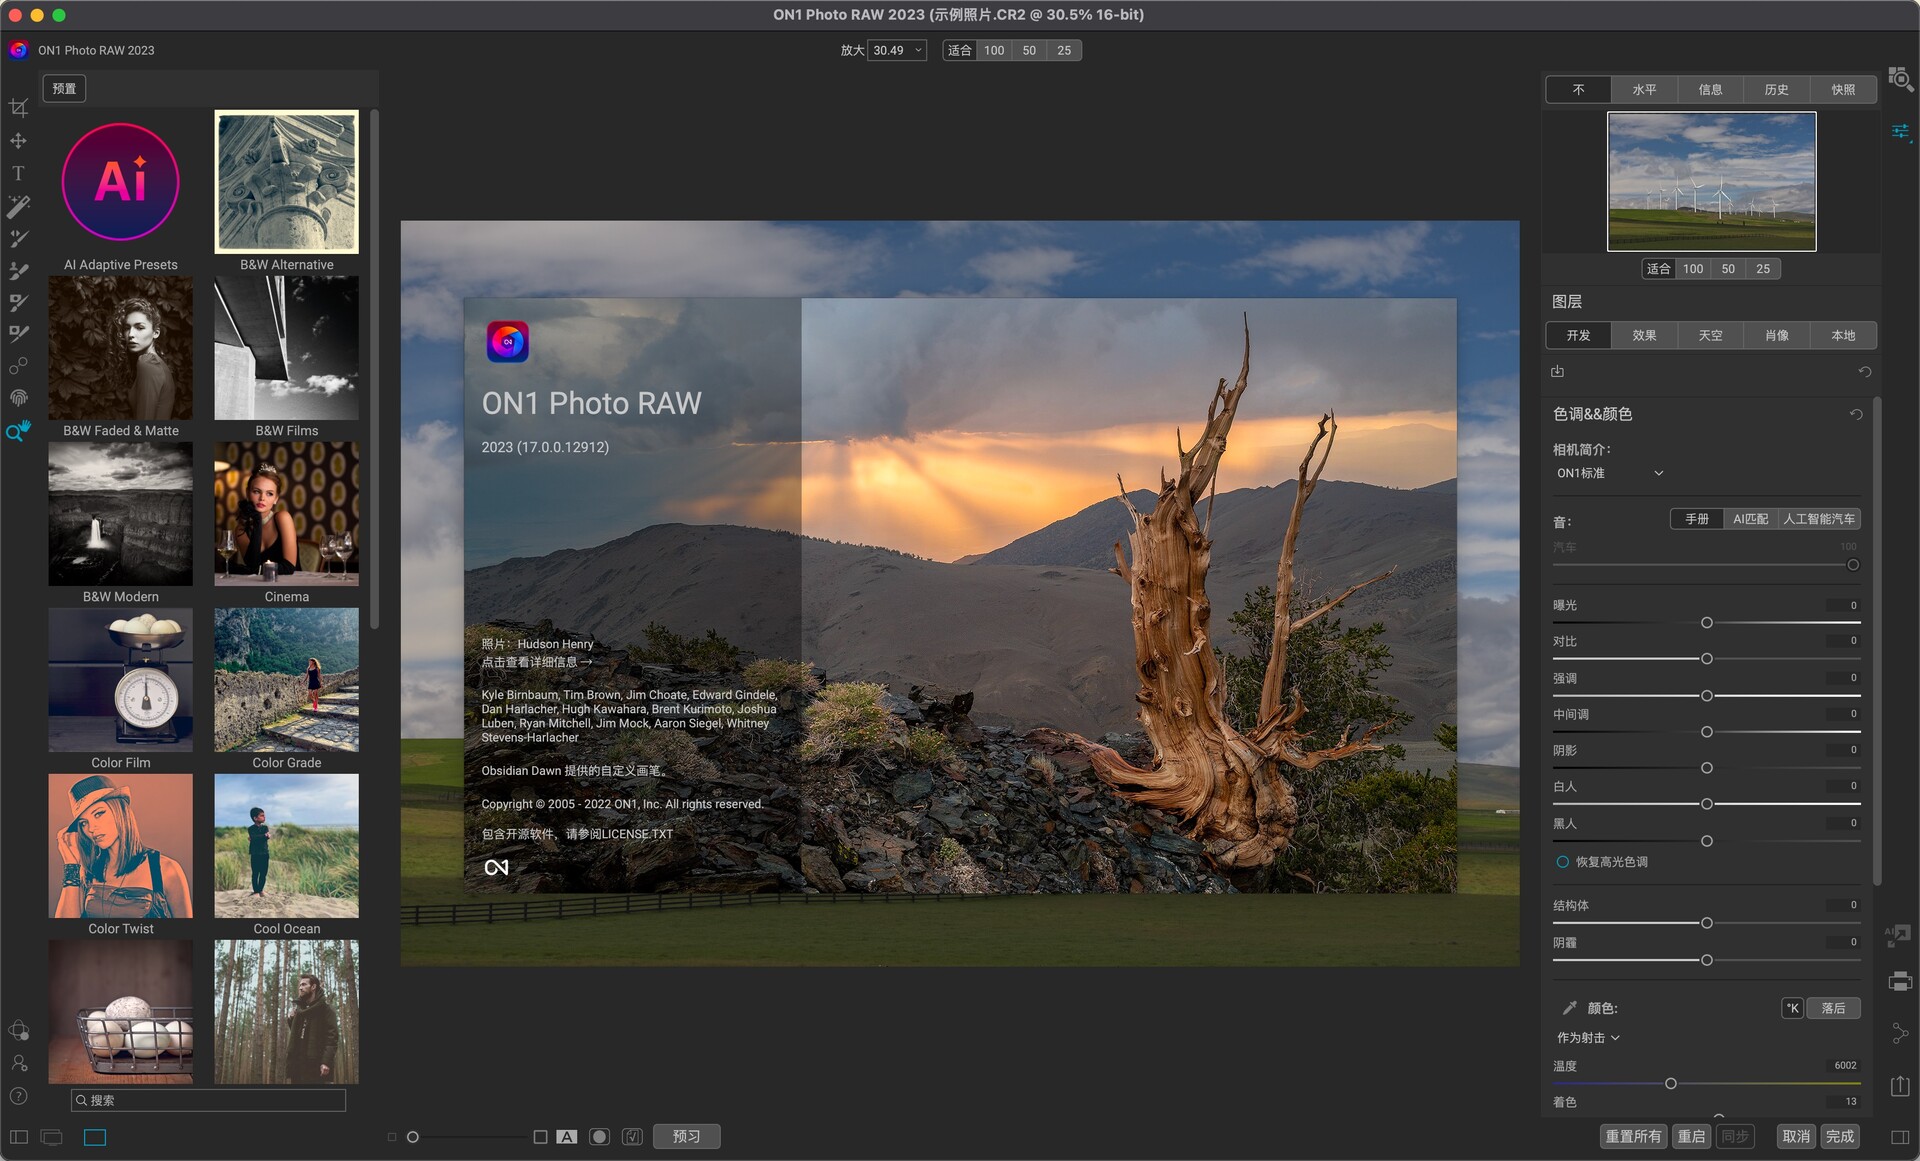This screenshot has width=1920, height=1161.
Task: Open 相机简介 camera profile dropdown
Action: (x=1611, y=472)
